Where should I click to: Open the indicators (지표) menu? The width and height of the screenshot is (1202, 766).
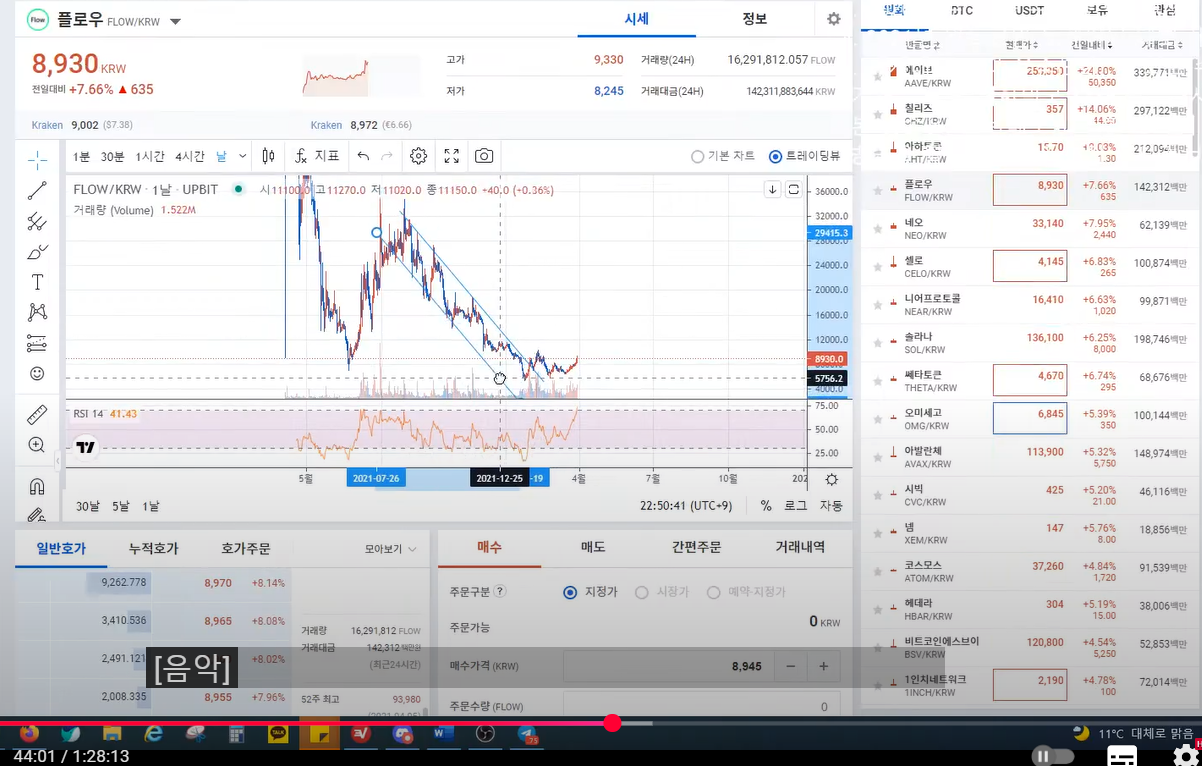pos(316,156)
